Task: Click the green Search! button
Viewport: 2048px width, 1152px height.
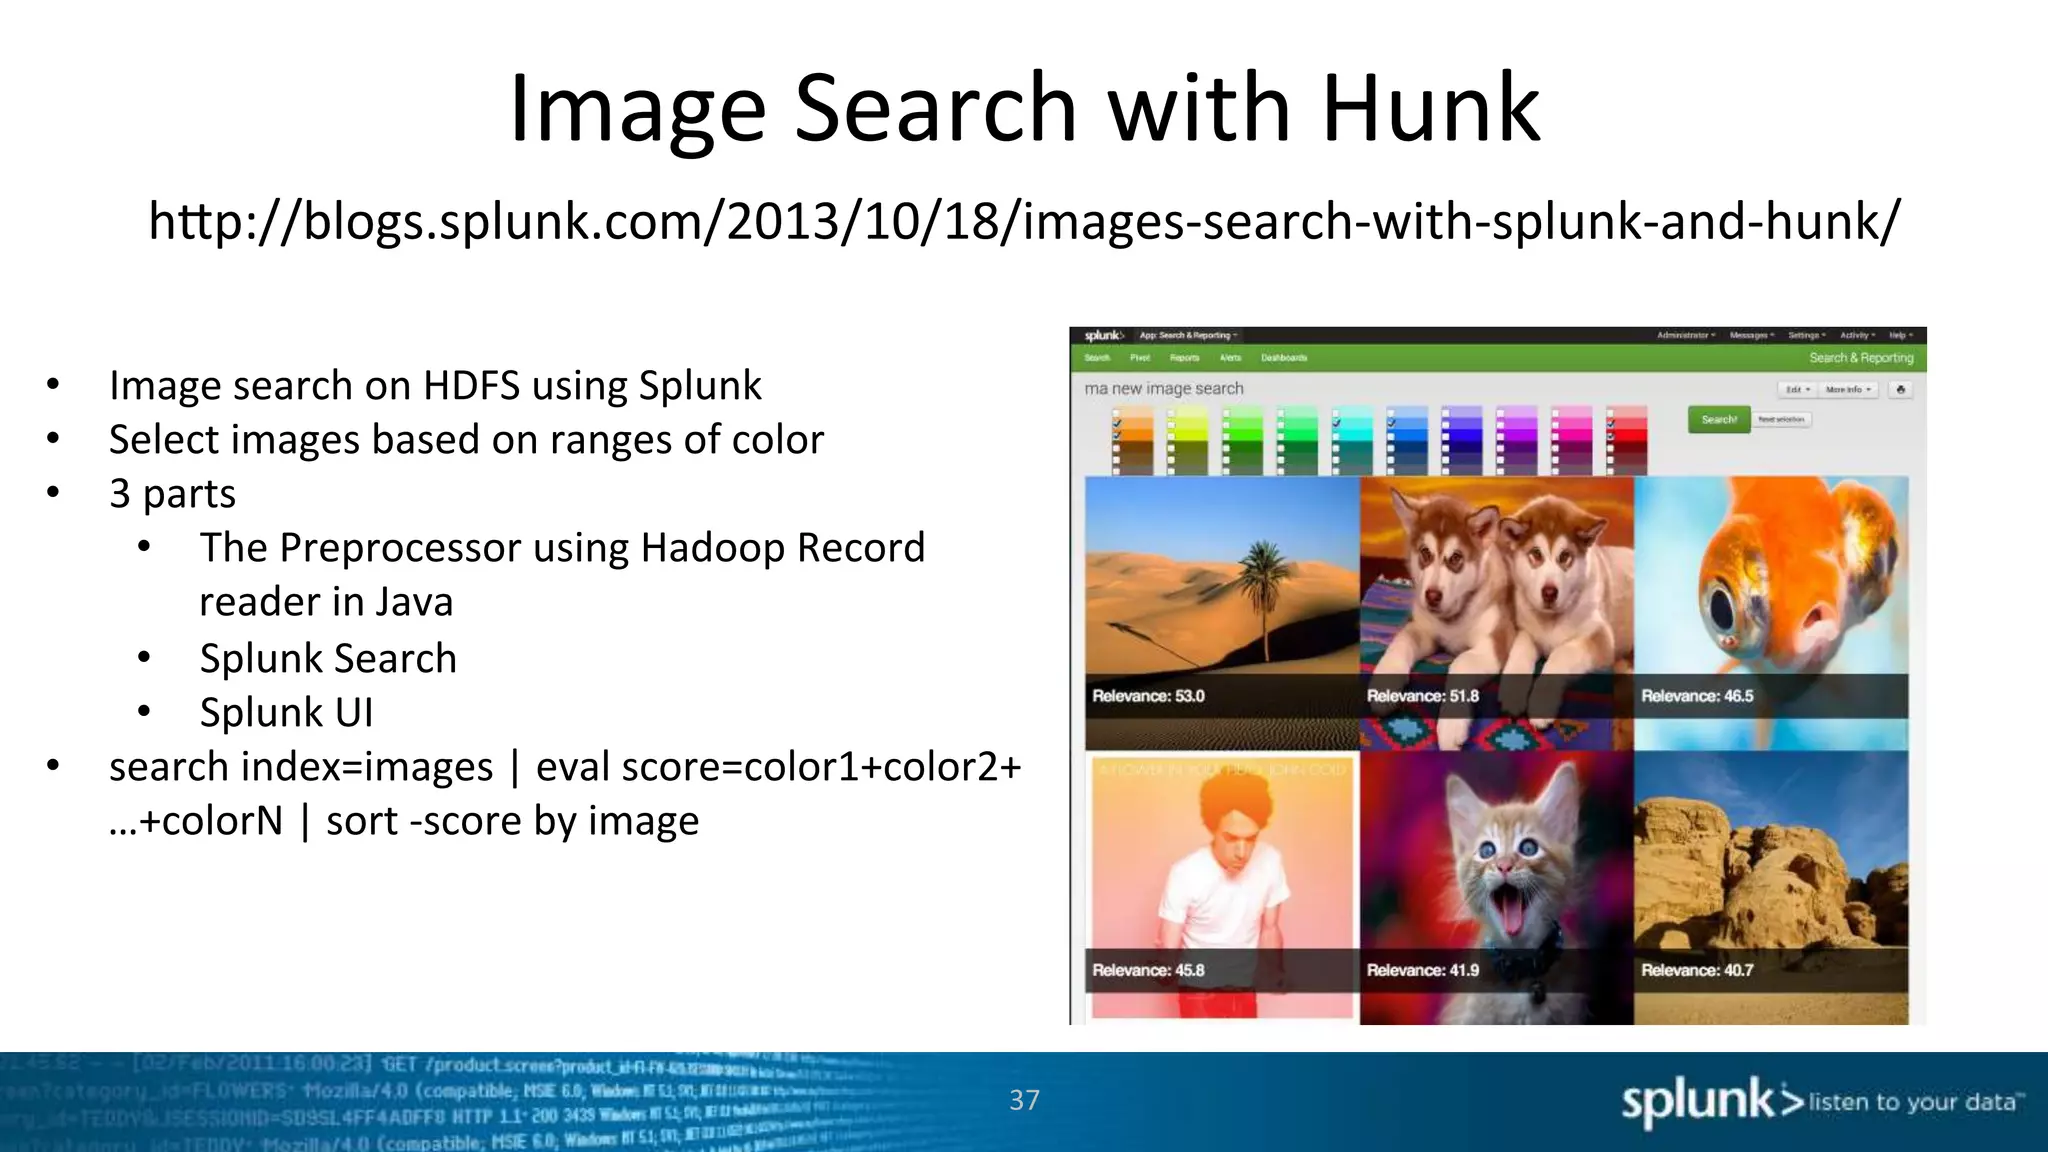Action: tap(1719, 419)
